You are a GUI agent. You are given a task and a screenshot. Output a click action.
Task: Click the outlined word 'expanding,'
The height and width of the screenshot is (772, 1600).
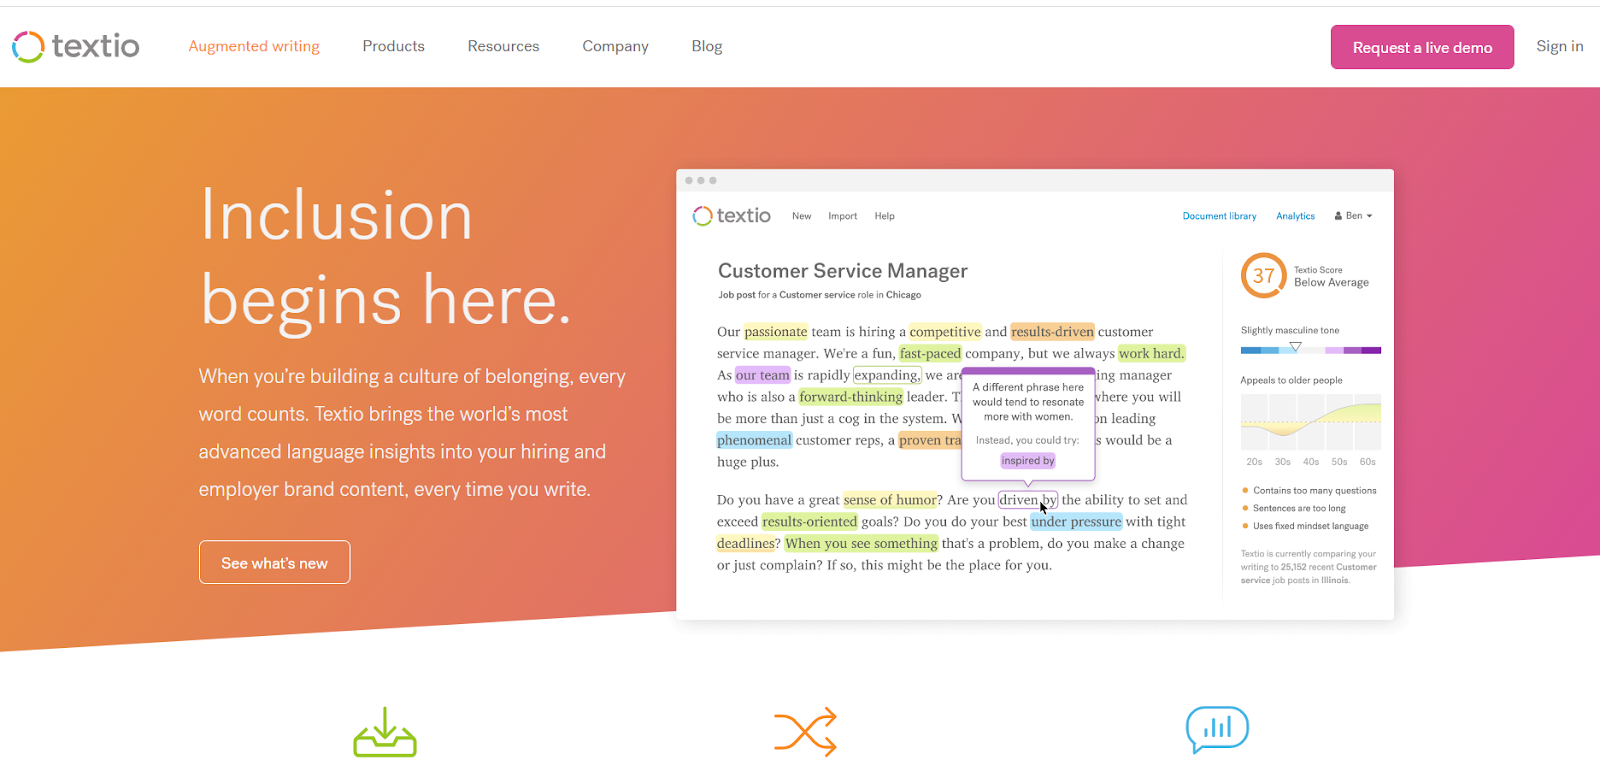[x=887, y=375]
